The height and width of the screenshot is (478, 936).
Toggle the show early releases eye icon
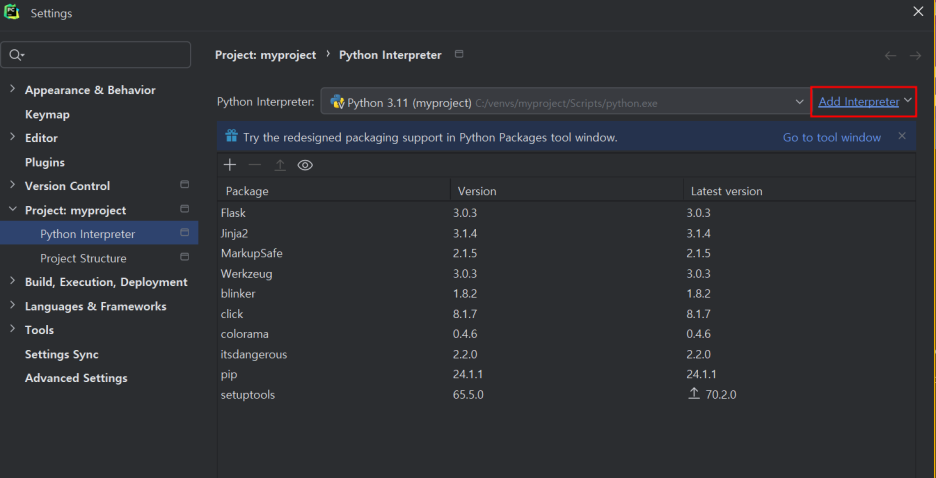tap(305, 165)
